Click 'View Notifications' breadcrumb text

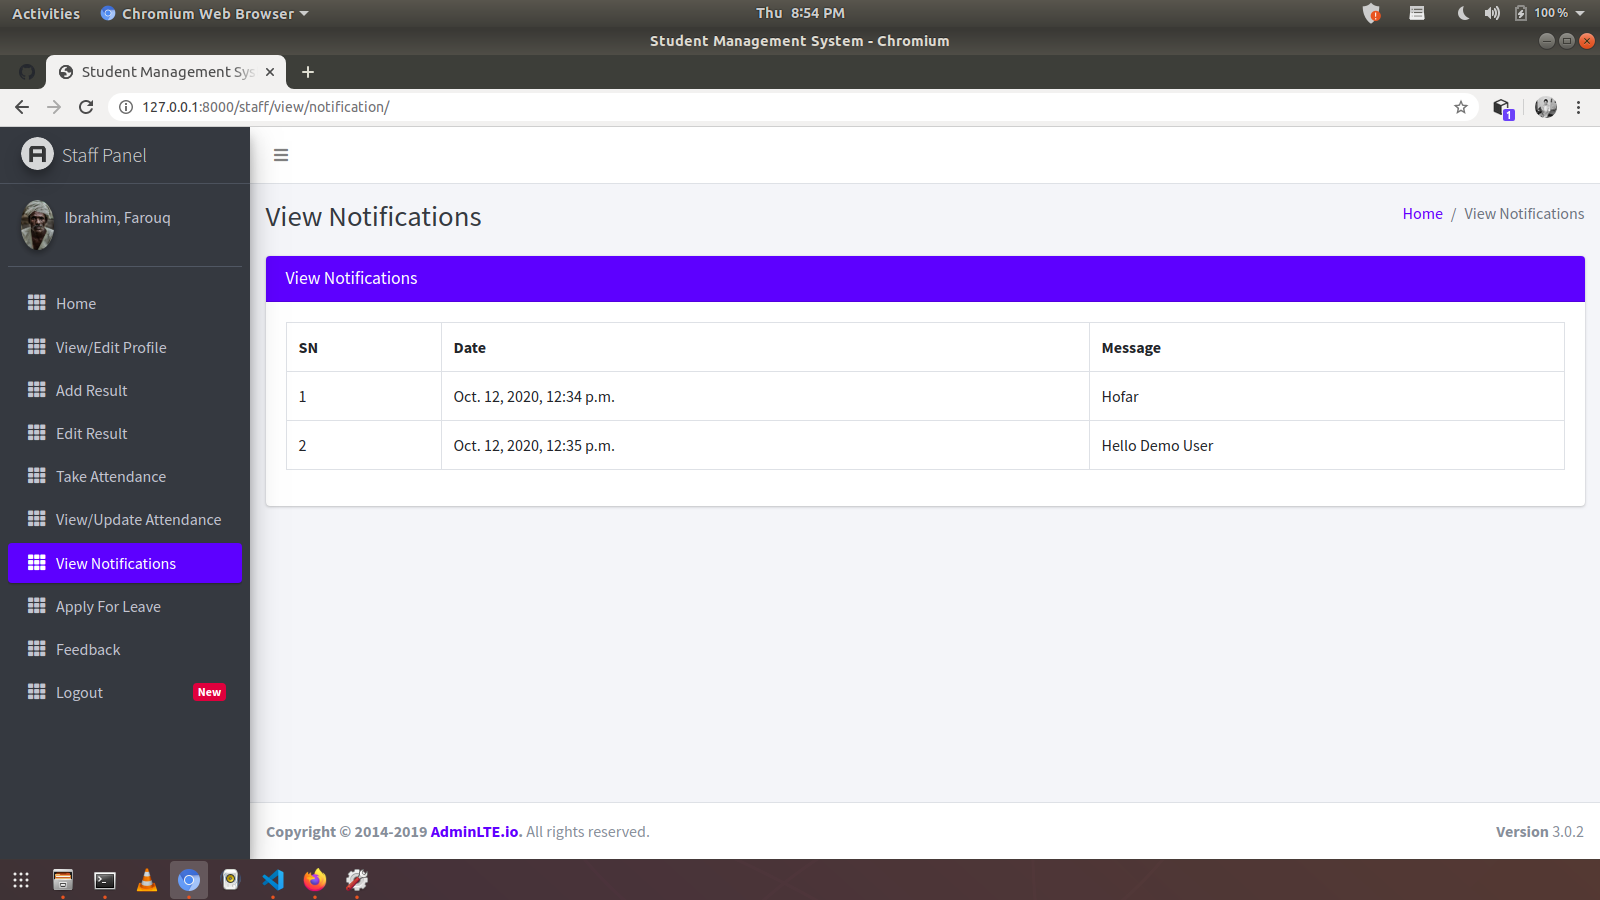1524,214
